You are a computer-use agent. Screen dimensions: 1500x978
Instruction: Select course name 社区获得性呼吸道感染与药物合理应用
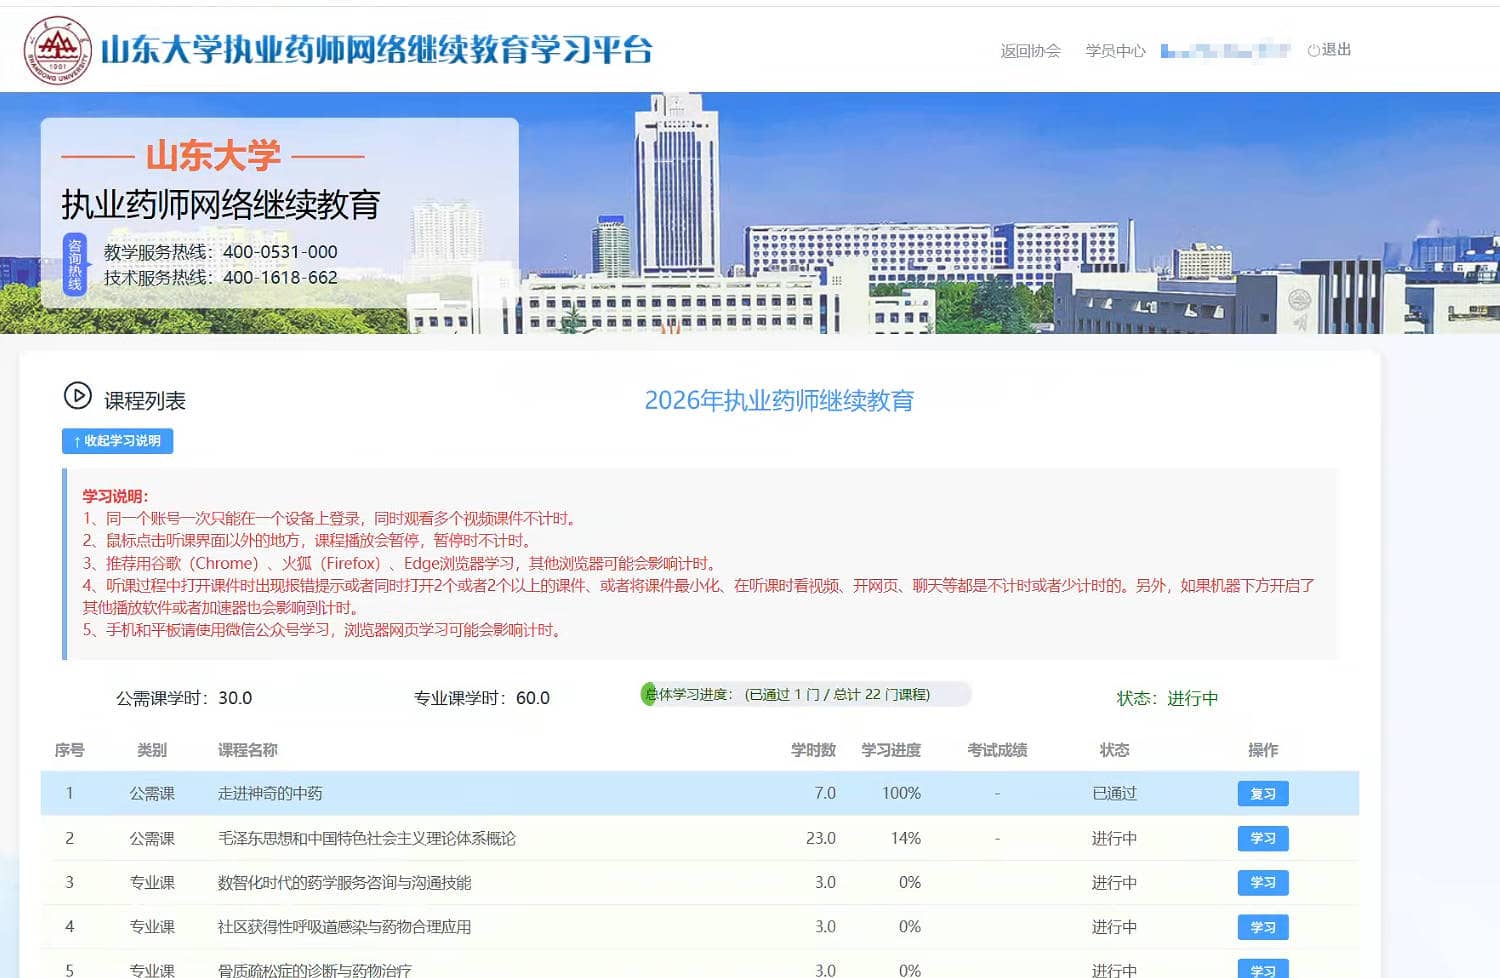click(344, 927)
